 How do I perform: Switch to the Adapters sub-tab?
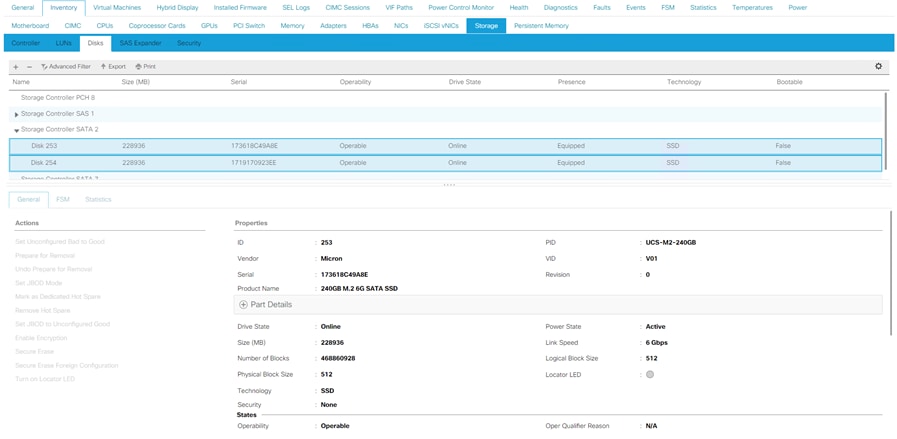pos(333,26)
